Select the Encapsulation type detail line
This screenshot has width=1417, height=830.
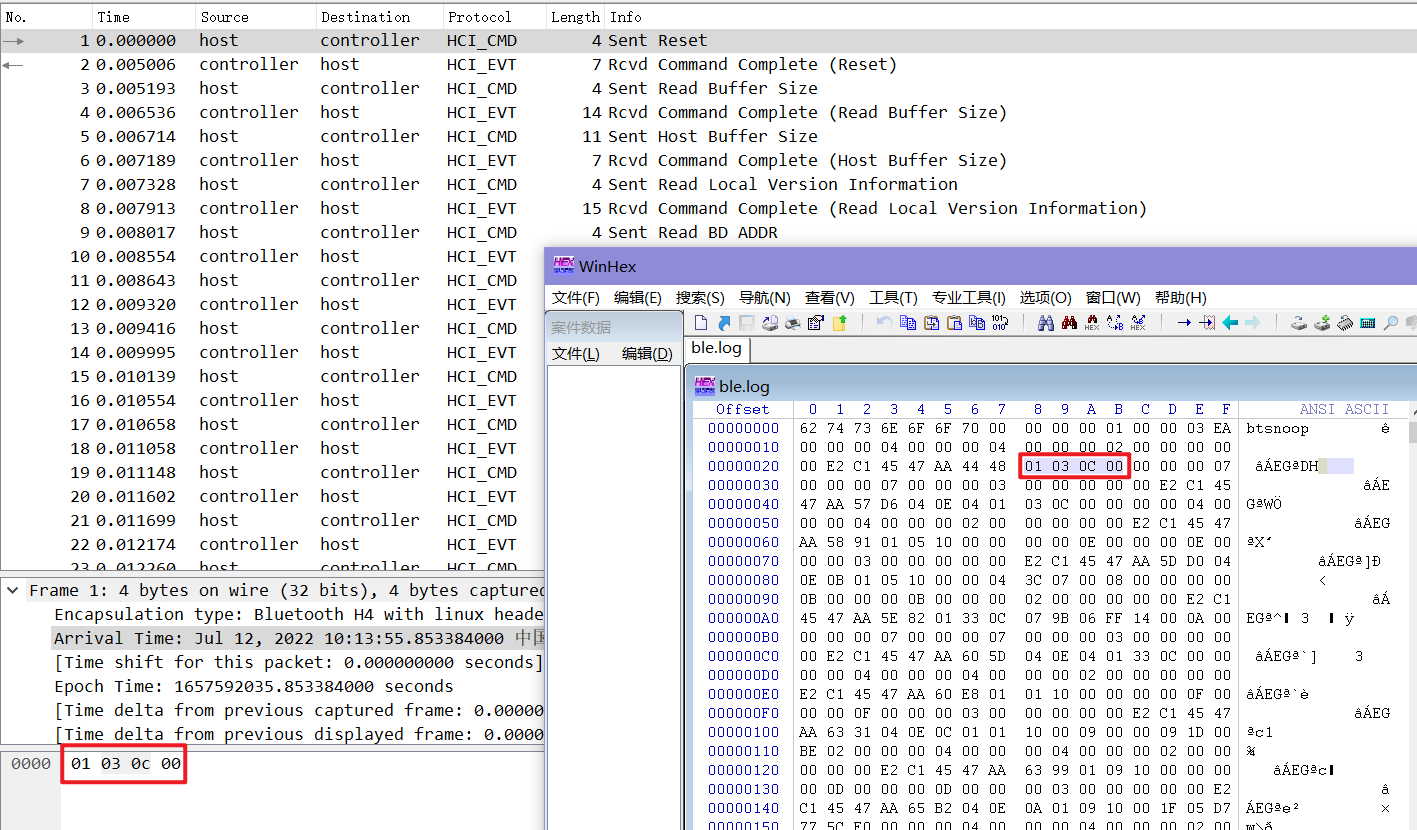click(299, 614)
